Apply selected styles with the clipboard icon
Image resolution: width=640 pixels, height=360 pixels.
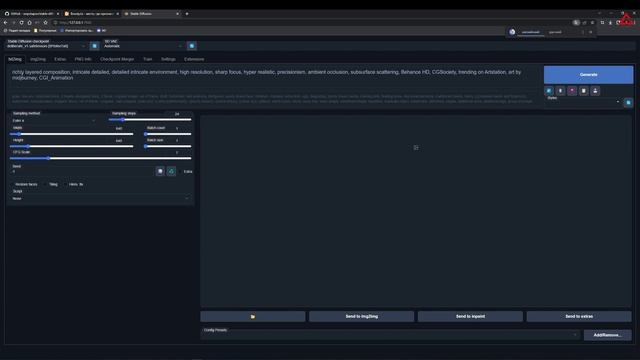coord(583,91)
